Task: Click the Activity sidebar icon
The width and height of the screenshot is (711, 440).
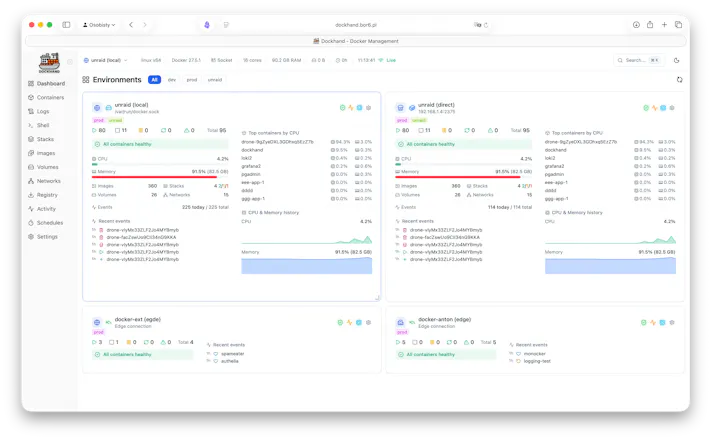Action: tap(31, 209)
